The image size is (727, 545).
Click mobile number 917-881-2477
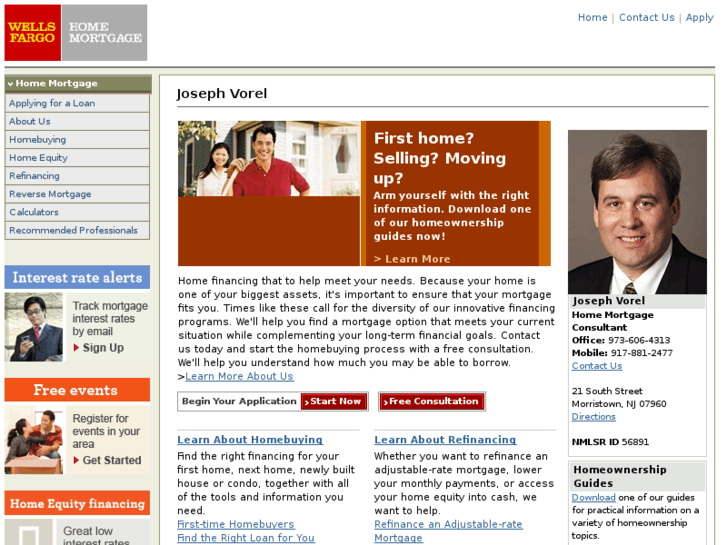coord(642,353)
